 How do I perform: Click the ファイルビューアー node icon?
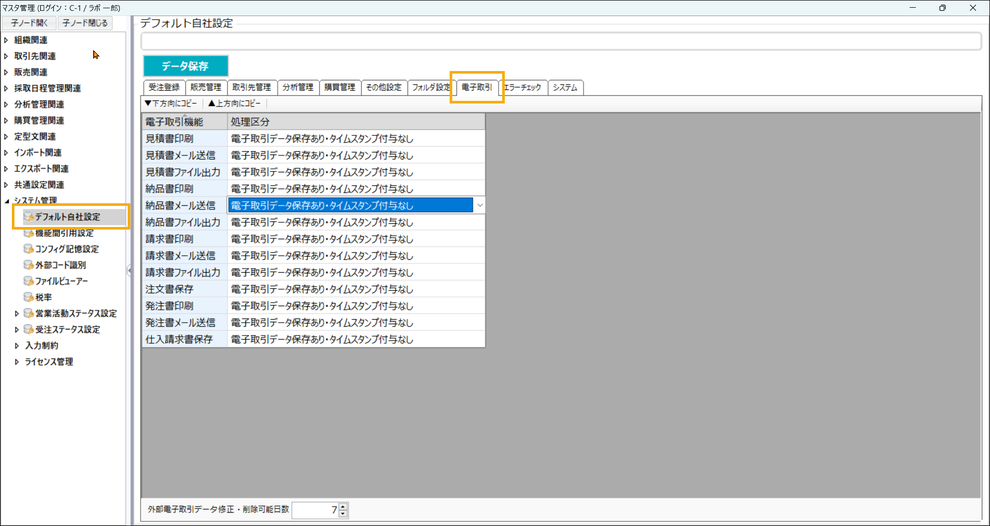(x=28, y=281)
